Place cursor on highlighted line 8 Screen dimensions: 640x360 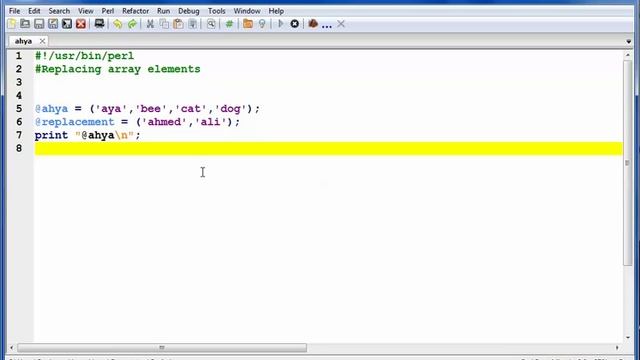(329, 149)
